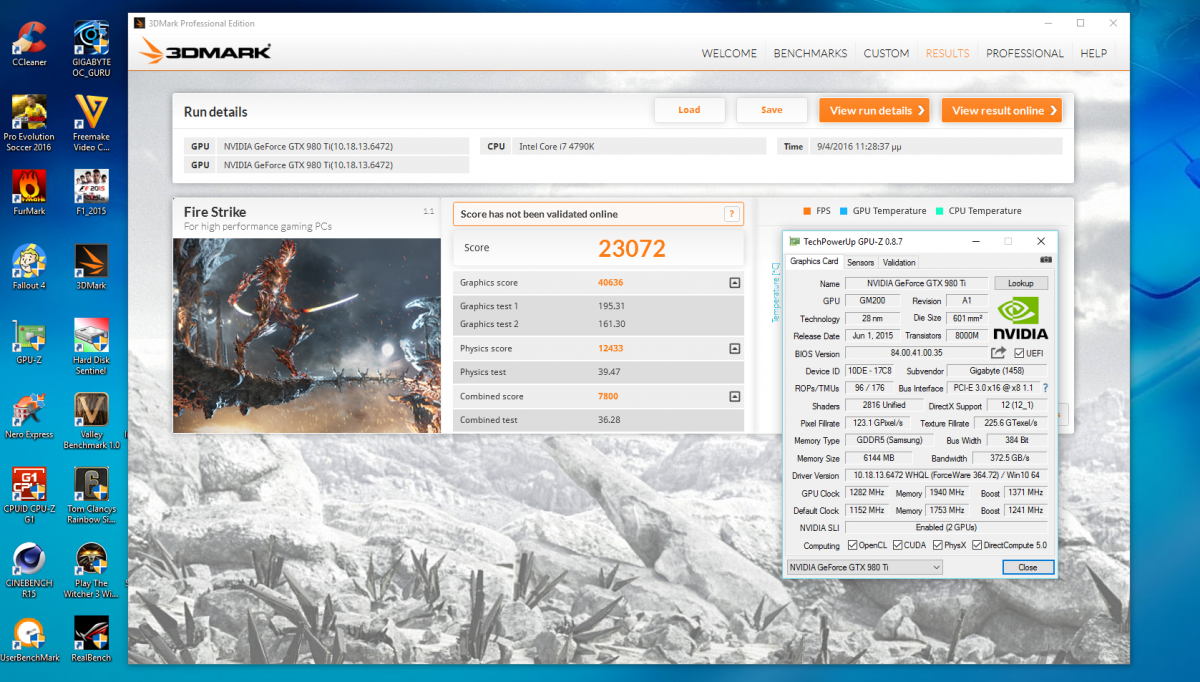Click the Physics score 12433 value

click(x=612, y=349)
